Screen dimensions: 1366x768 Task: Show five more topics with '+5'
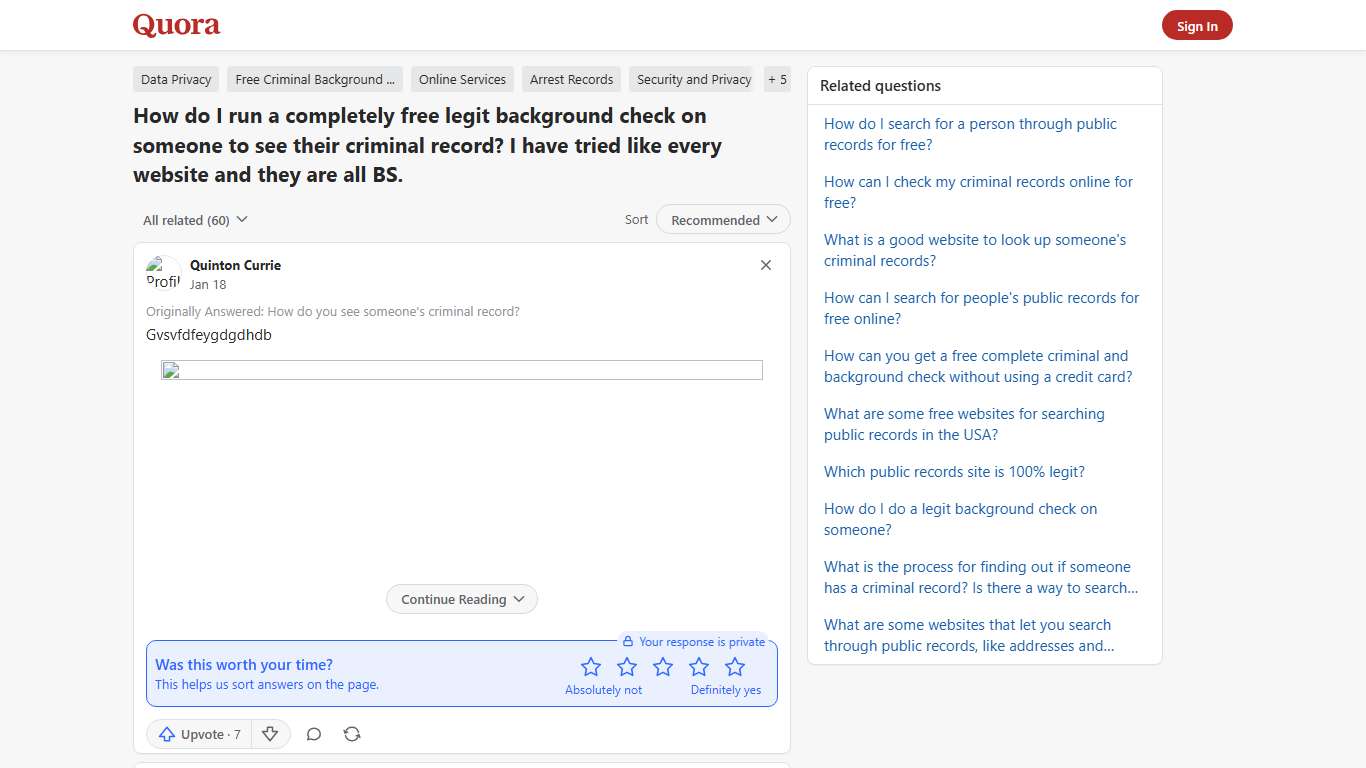tap(777, 79)
